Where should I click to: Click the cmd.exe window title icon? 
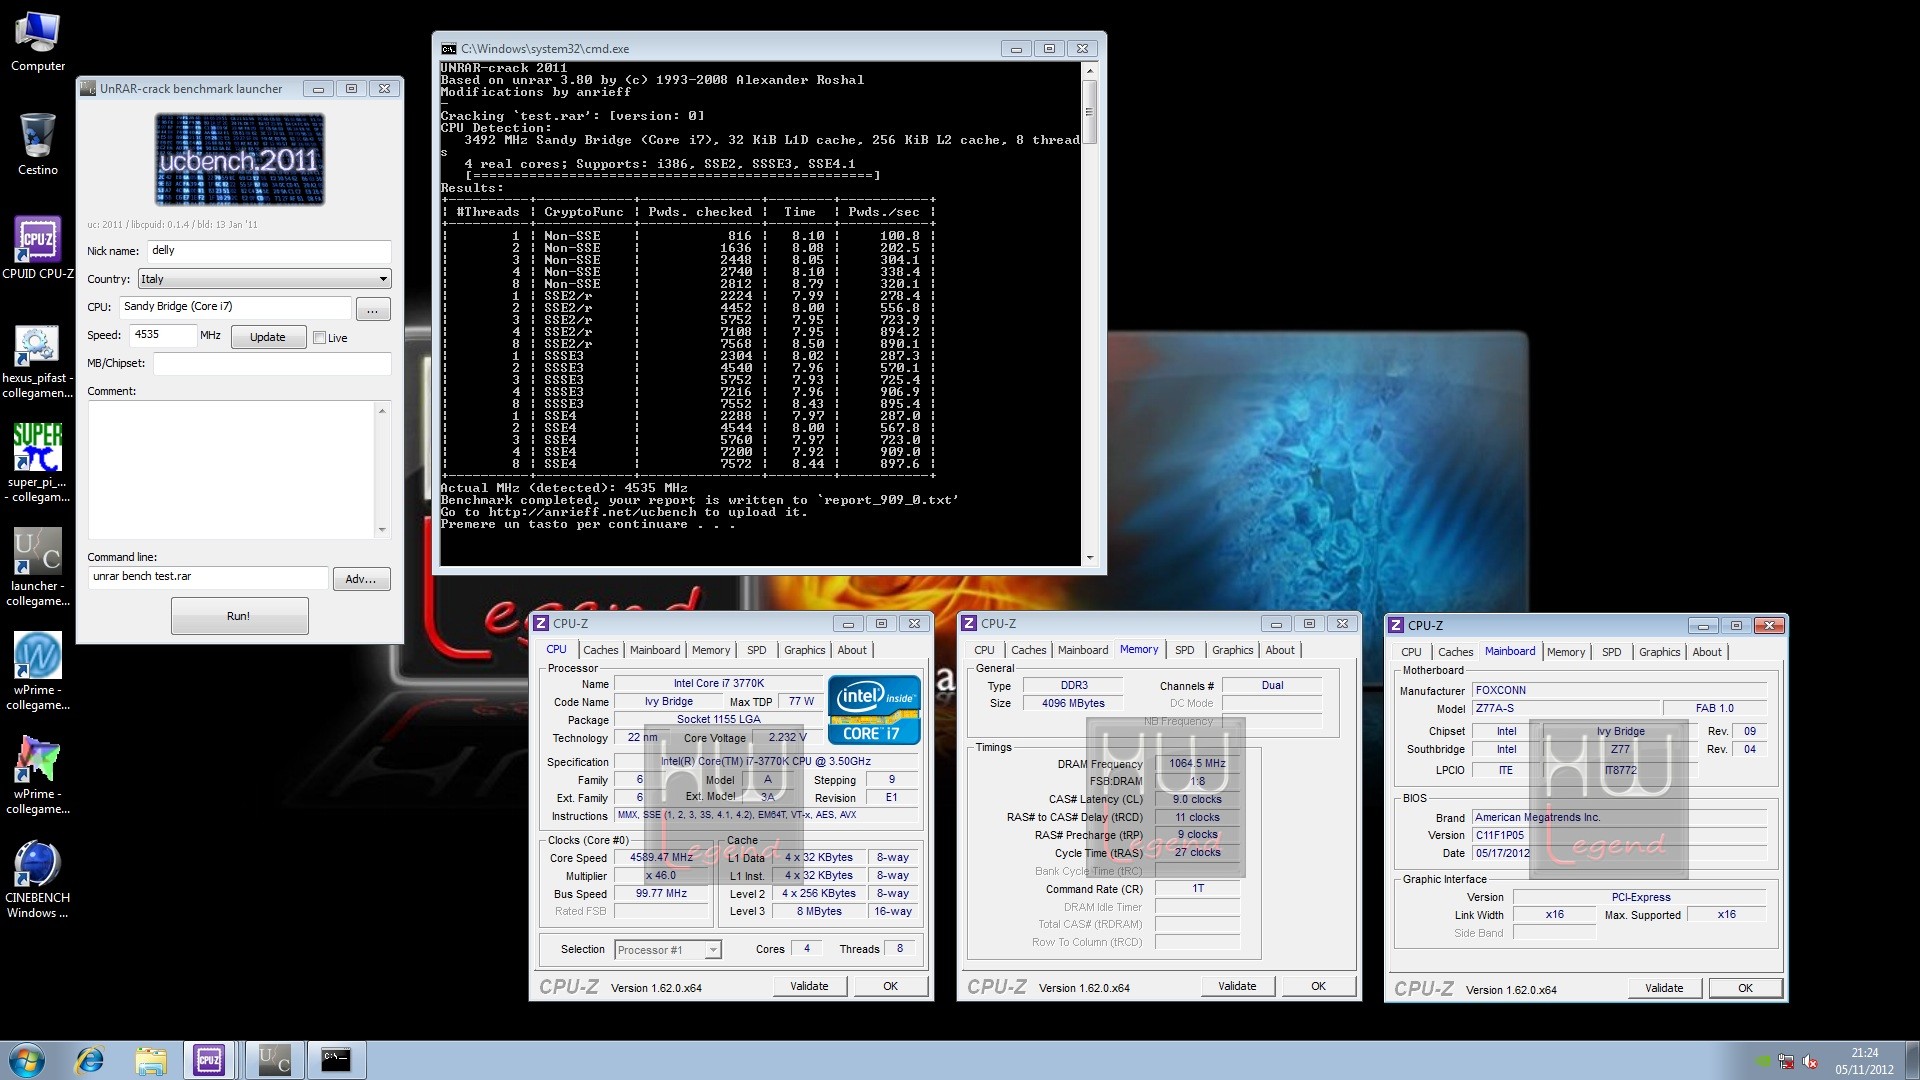[x=449, y=48]
